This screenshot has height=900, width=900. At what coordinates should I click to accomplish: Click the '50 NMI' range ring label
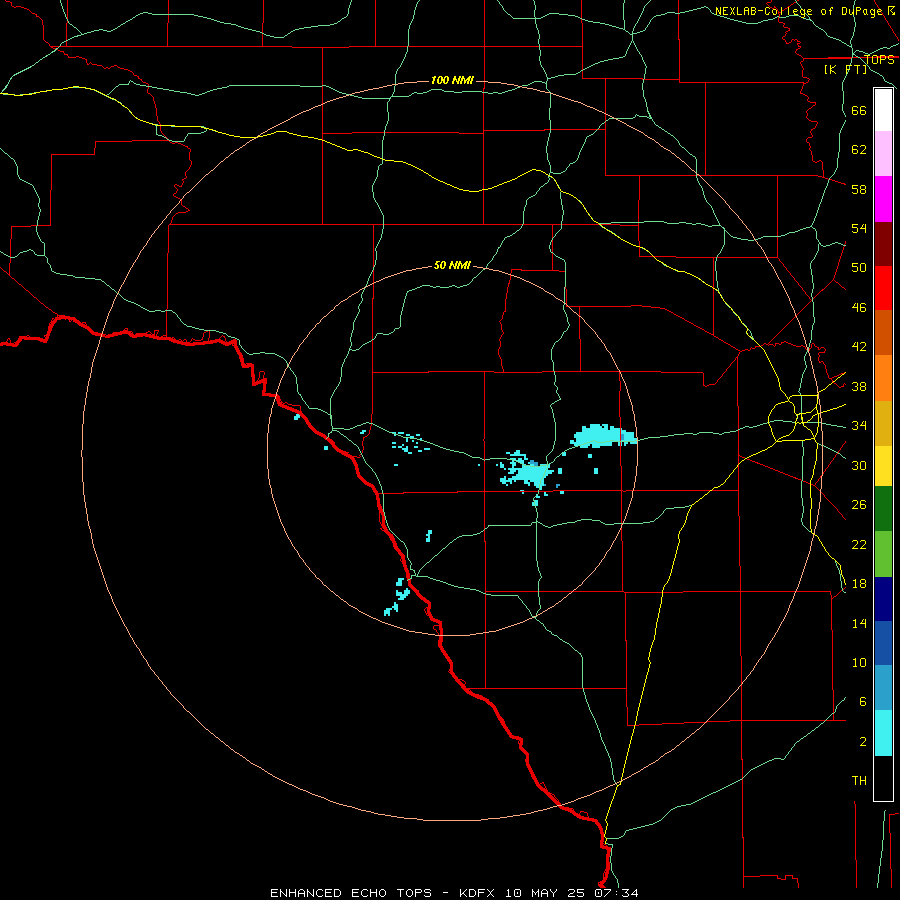(452, 265)
